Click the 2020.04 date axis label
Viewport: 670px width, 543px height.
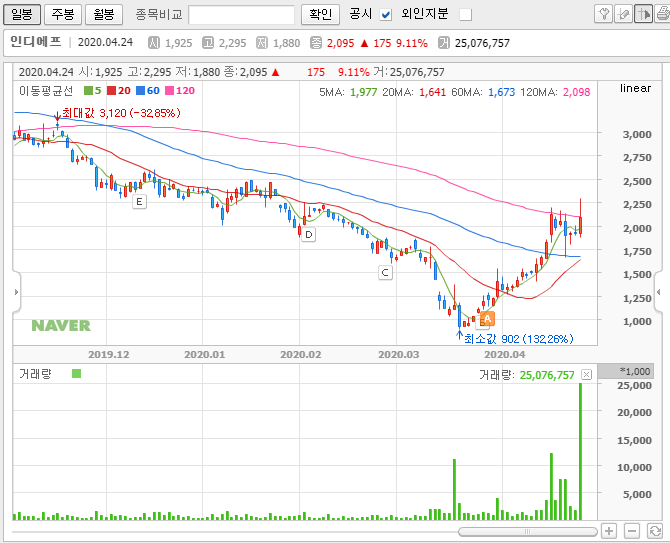click(x=505, y=355)
